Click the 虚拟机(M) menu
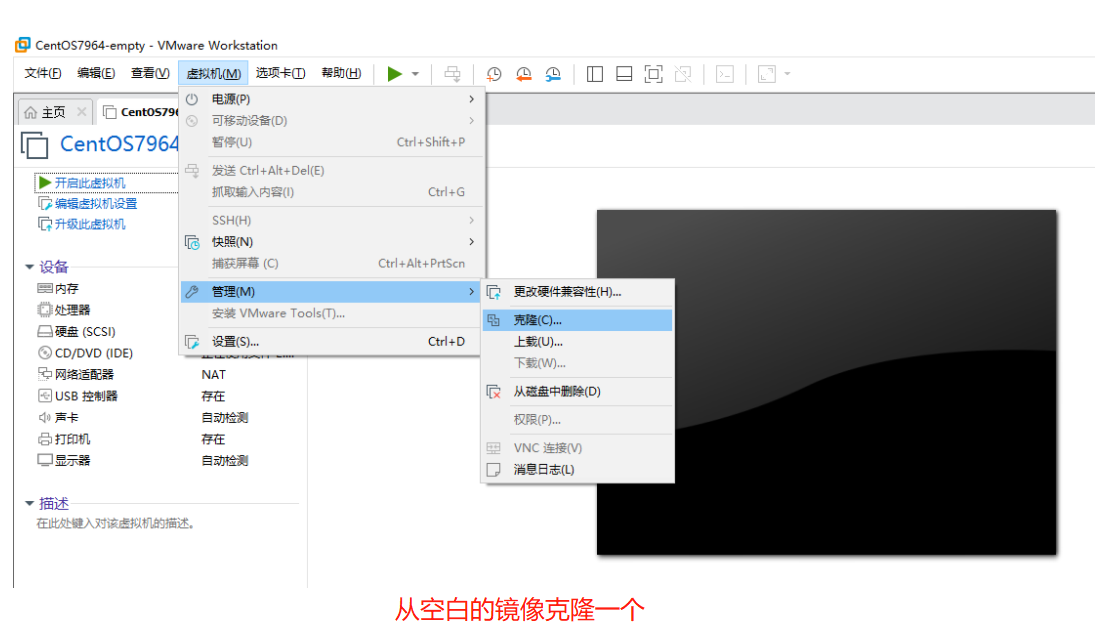Screen dimensions: 1111x643 point(213,74)
